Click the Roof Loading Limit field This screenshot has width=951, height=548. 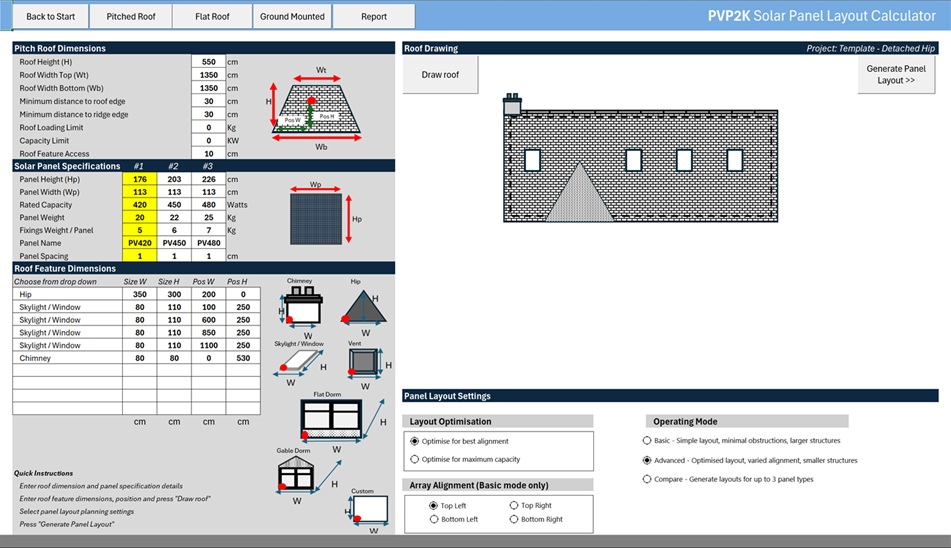click(x=209, y=127)
